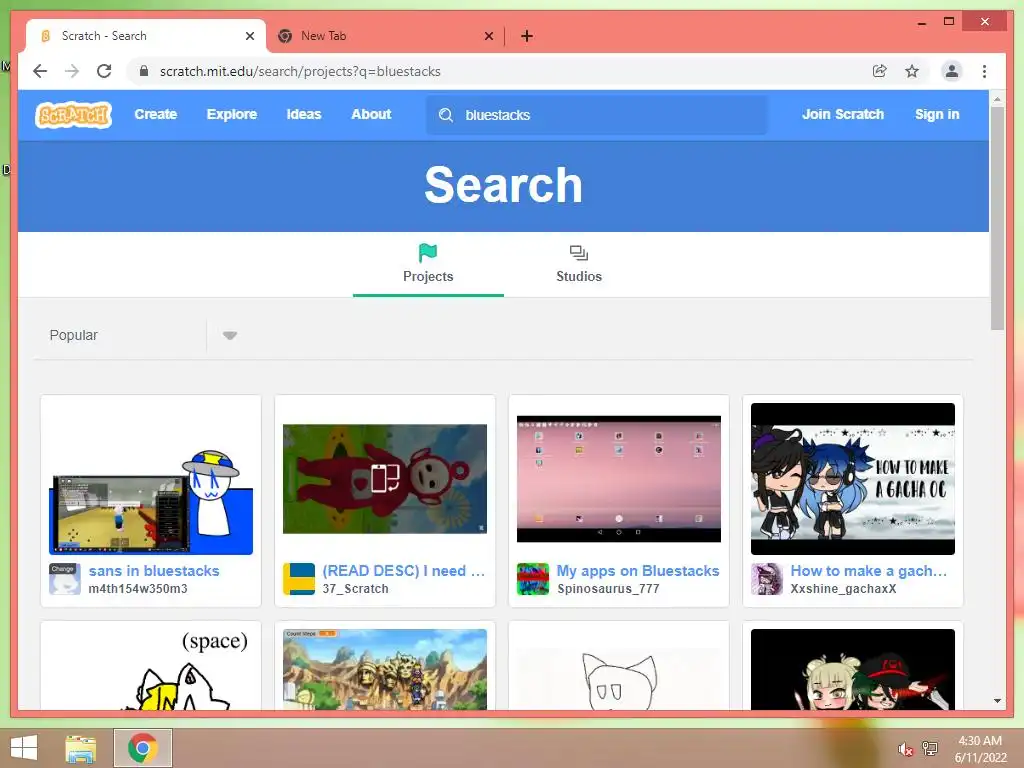Switch to the New Tab browser tab
1024x768 pixels.
coord(385,36)
